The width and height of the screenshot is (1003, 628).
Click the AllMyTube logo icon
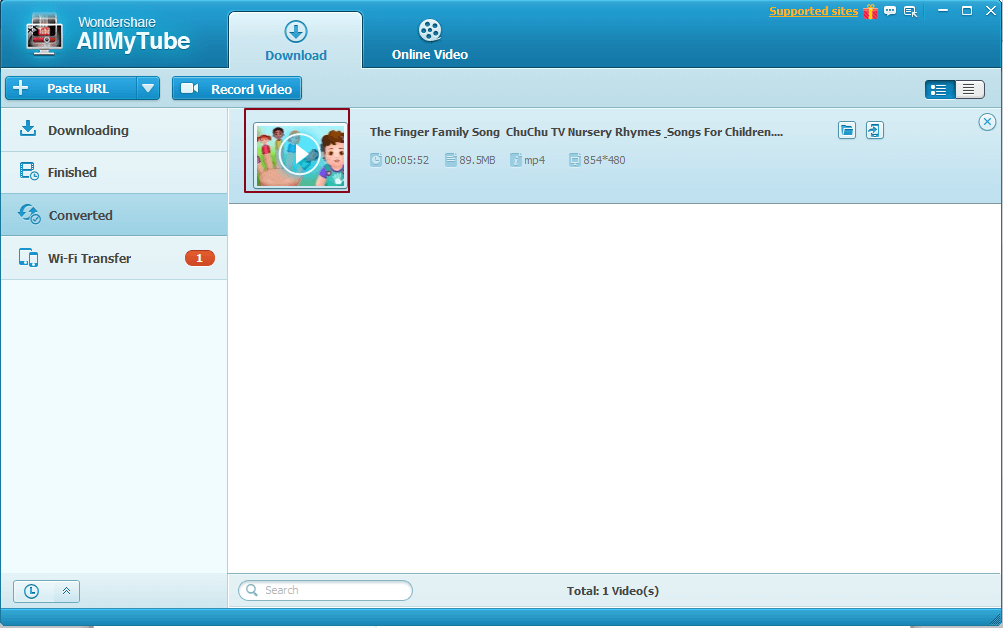pyautogui.click(x=44, y=35)
